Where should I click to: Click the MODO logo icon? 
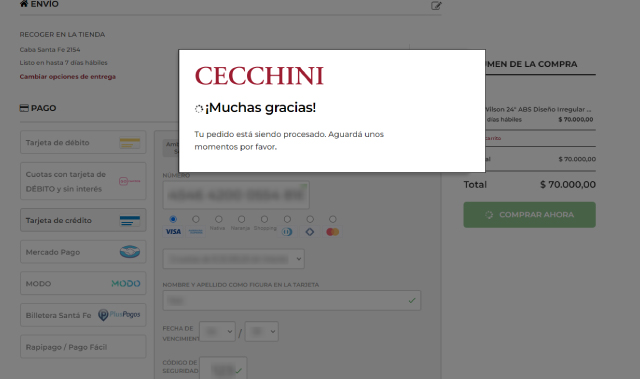point(126,283)
